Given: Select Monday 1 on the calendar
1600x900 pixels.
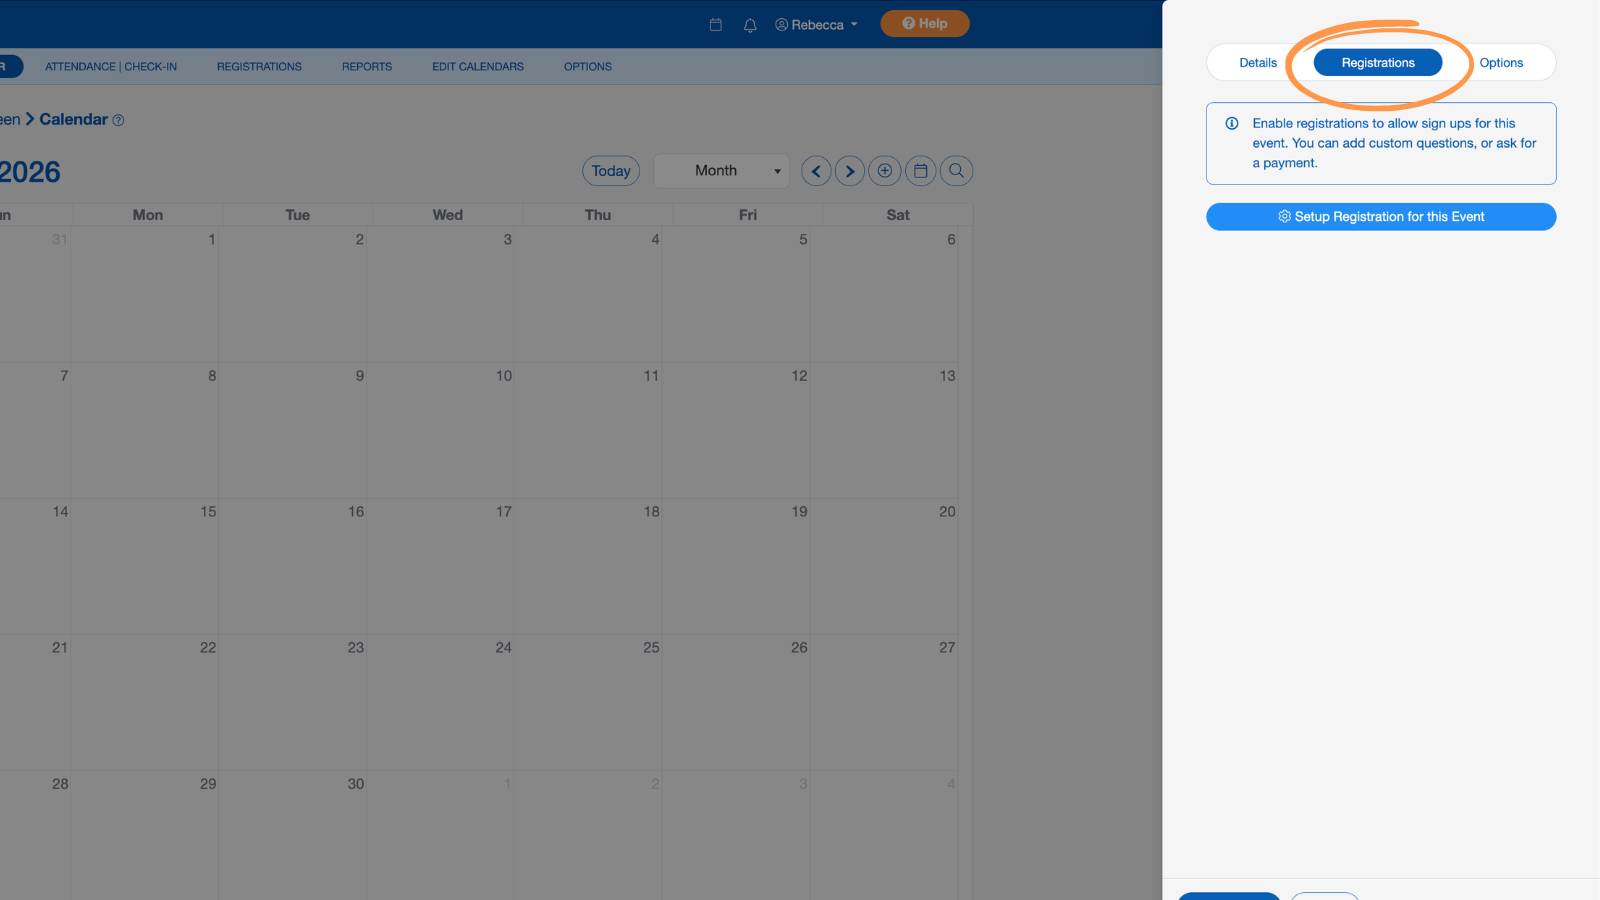Looking at the screenshot, I should click(211, 240).
